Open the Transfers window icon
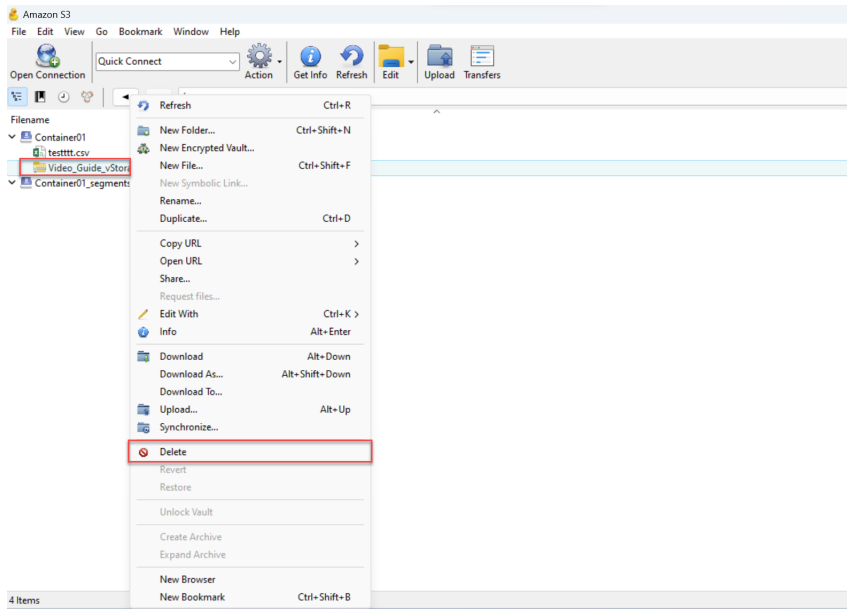The height and width of the screenshot is (614, 851). 482,57
